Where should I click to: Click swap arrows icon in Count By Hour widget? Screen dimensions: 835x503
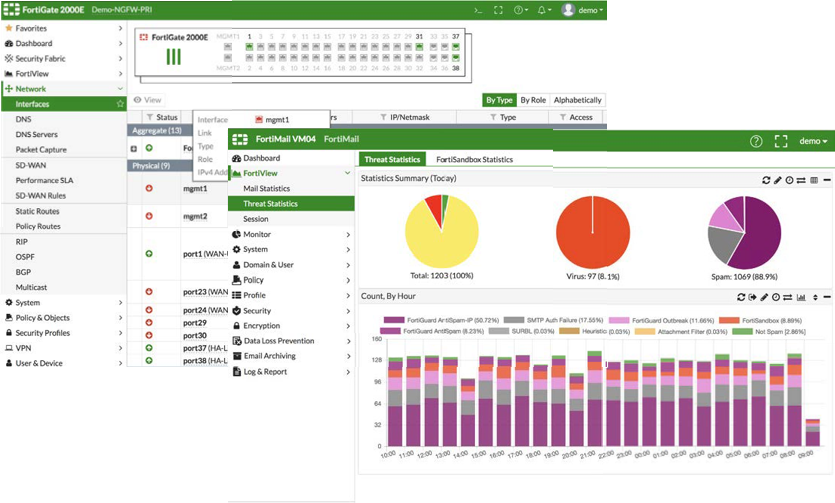[788, 297]
